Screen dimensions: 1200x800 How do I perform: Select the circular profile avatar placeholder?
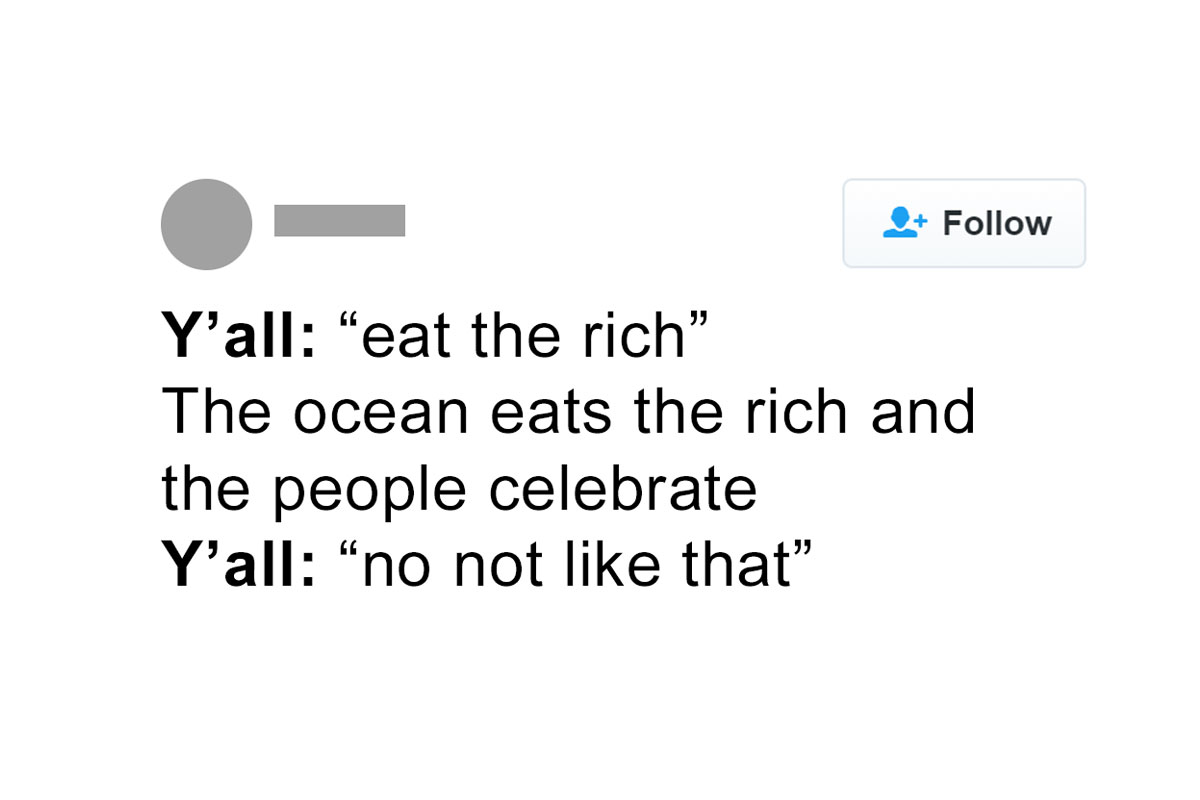tap(206, 224)
